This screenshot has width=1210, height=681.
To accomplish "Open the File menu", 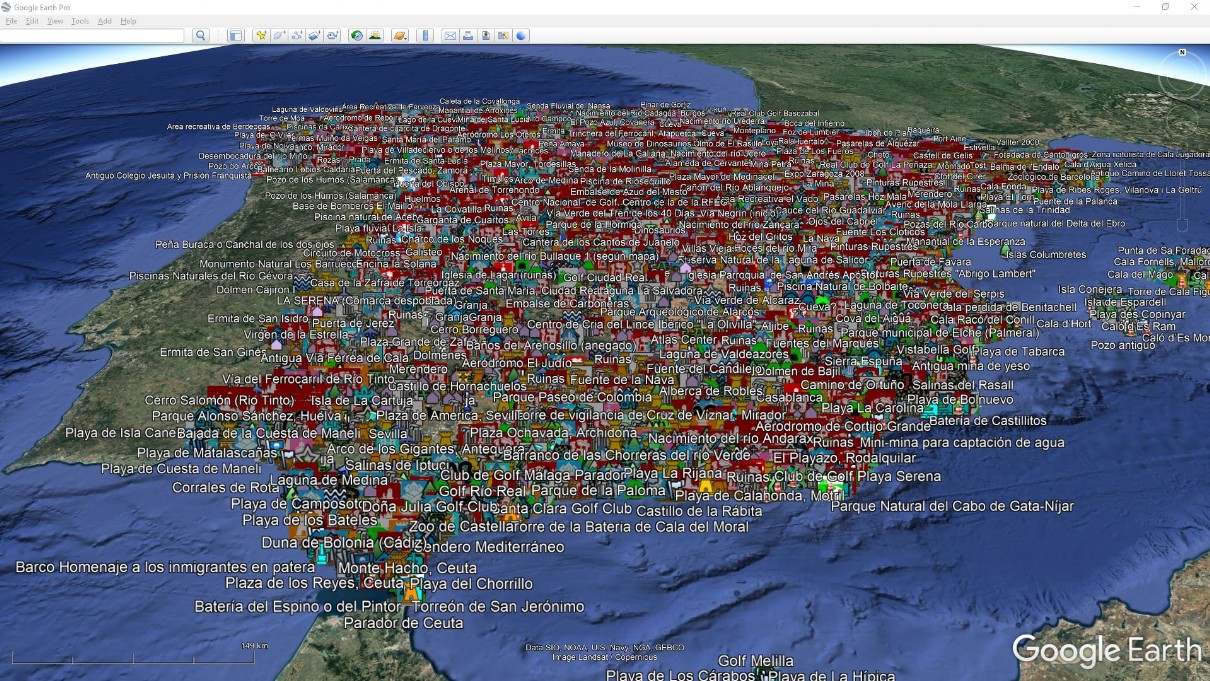I will coord(12,21).
